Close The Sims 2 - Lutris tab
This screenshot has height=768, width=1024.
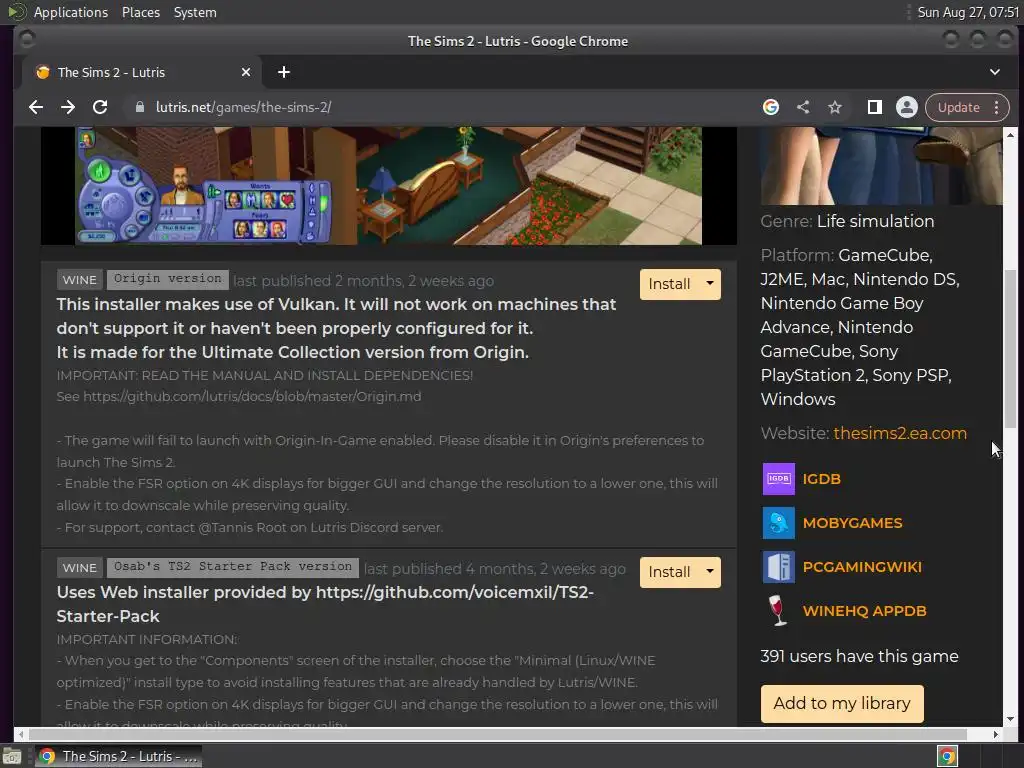click(246, 72)
